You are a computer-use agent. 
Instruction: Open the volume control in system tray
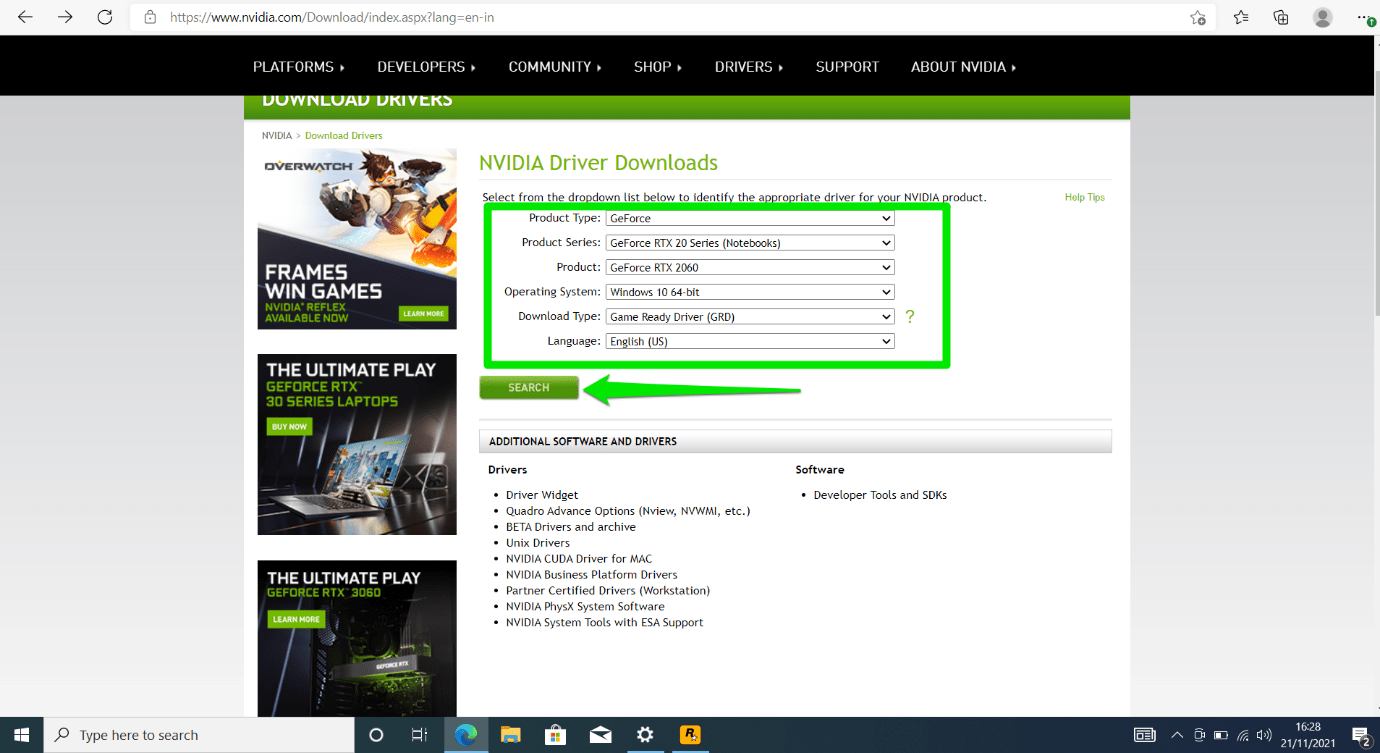pos(1264,734)
